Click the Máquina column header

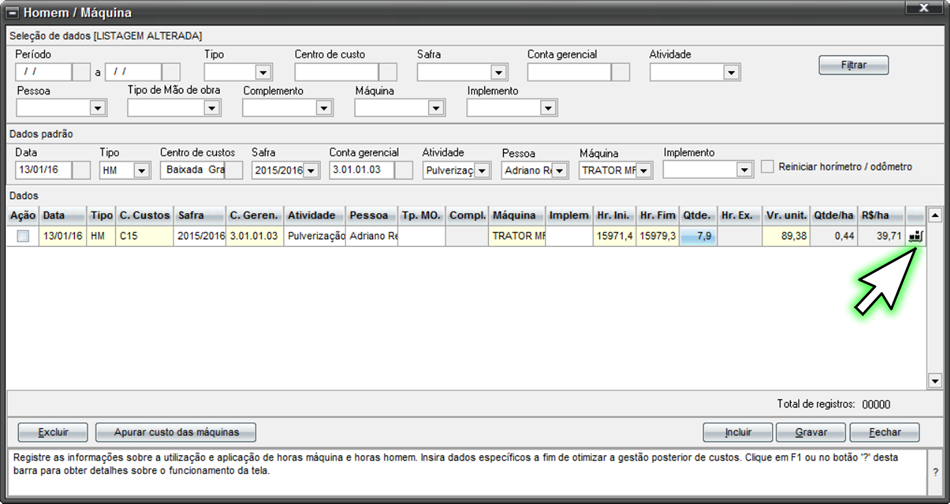517,216
